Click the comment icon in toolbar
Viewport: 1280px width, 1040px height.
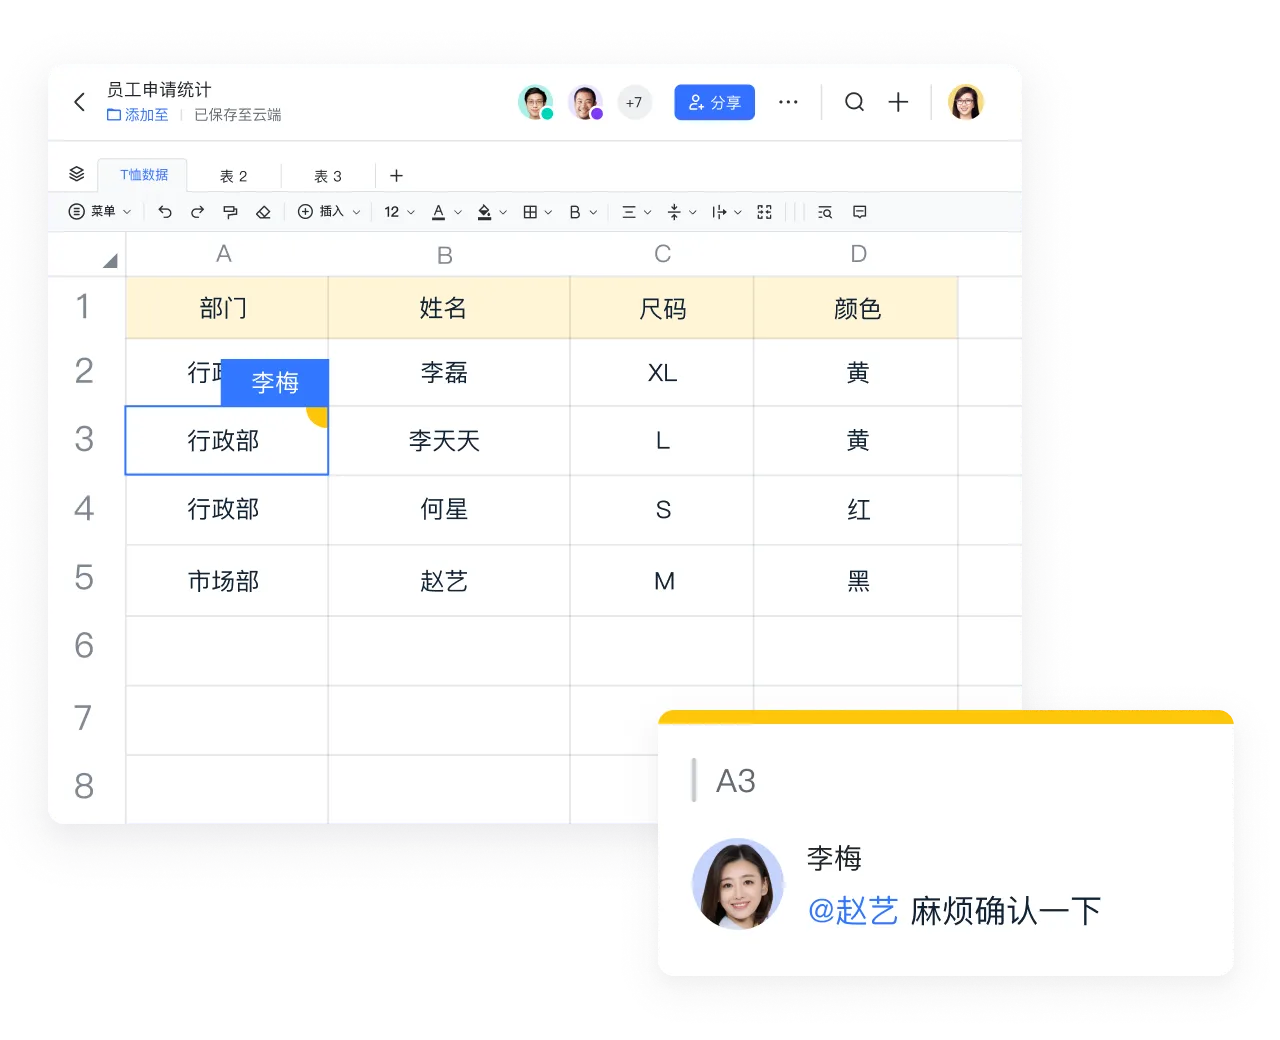pyautogui.click(x=859, y=212)
